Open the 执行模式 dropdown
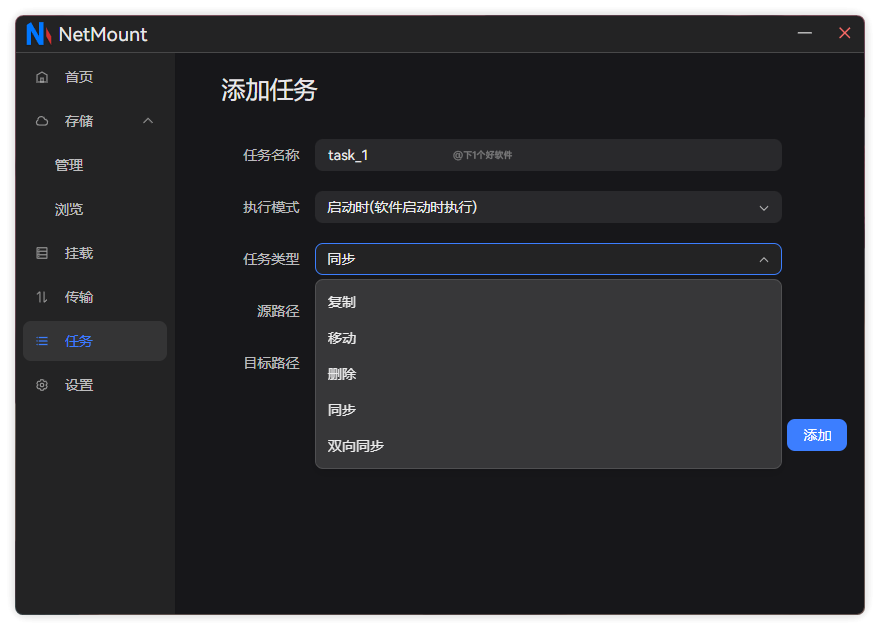Image resolution: width=880 pixels, height=630 pixels. pyautogui.click(x=548, y=207)
